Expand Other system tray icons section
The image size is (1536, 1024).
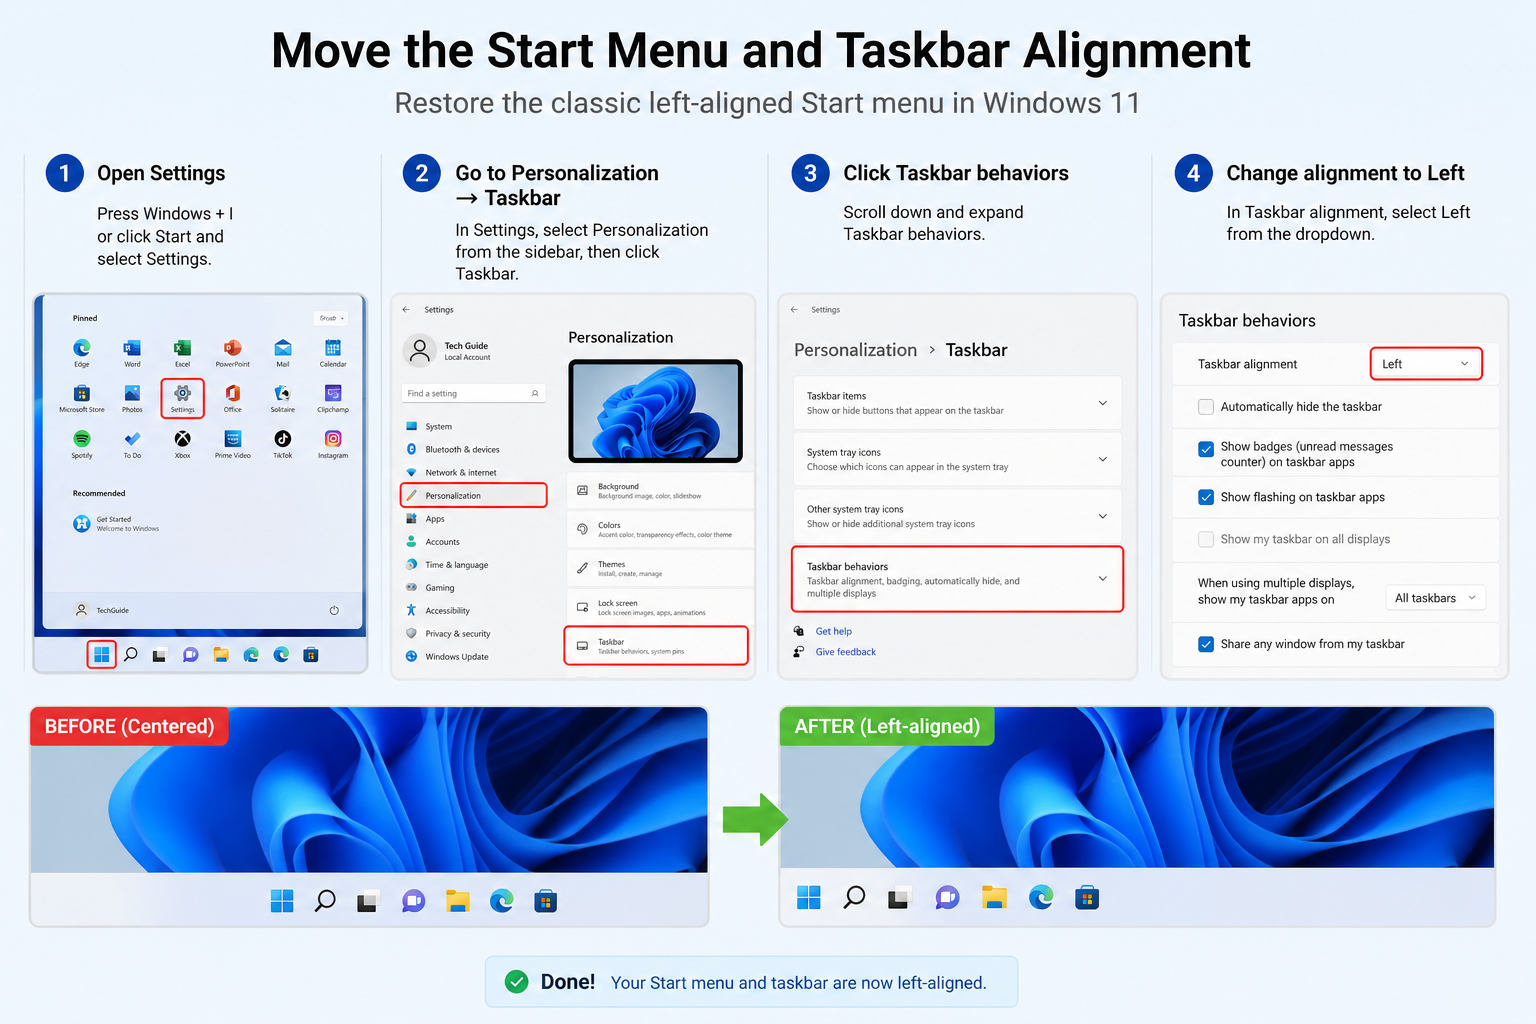click(957, 516)
